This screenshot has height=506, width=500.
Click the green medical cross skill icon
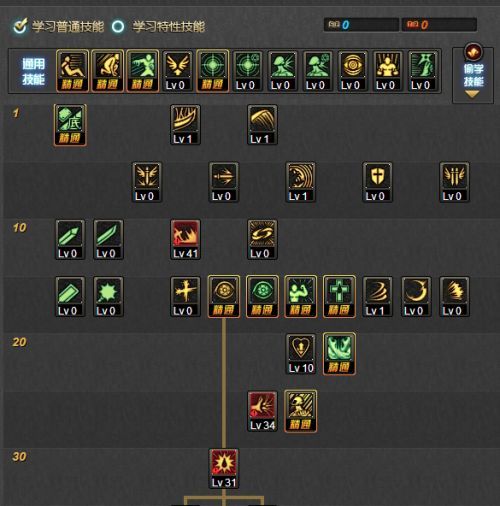[x=339, y=297]
